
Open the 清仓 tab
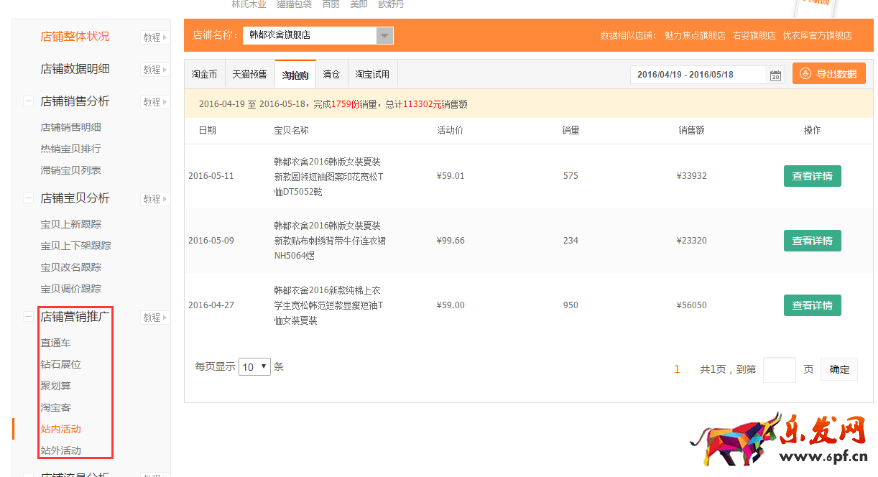tap(331, 75)
